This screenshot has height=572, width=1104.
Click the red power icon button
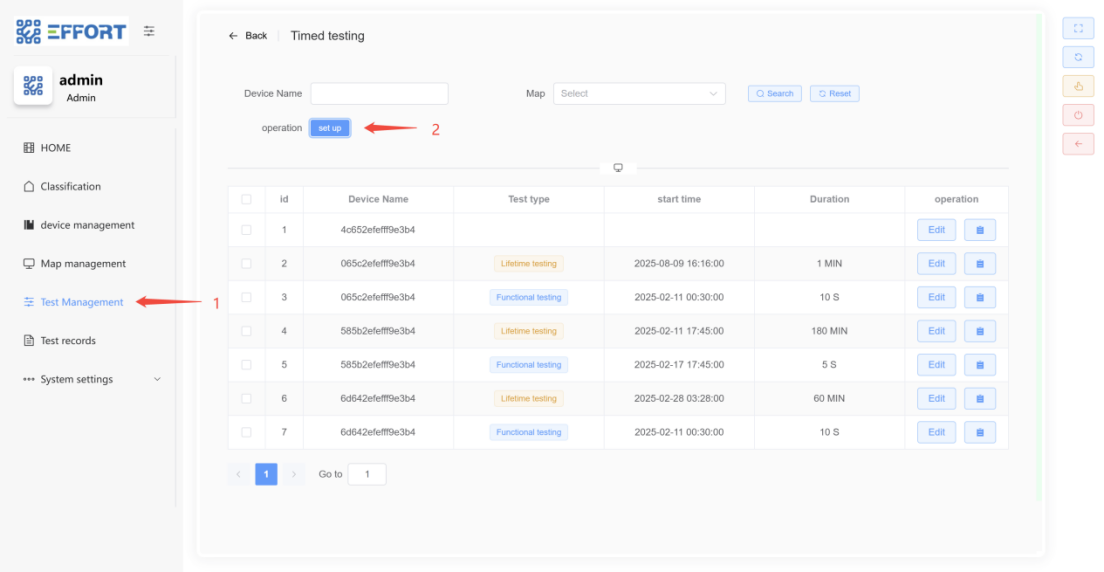pos(1077,115)
